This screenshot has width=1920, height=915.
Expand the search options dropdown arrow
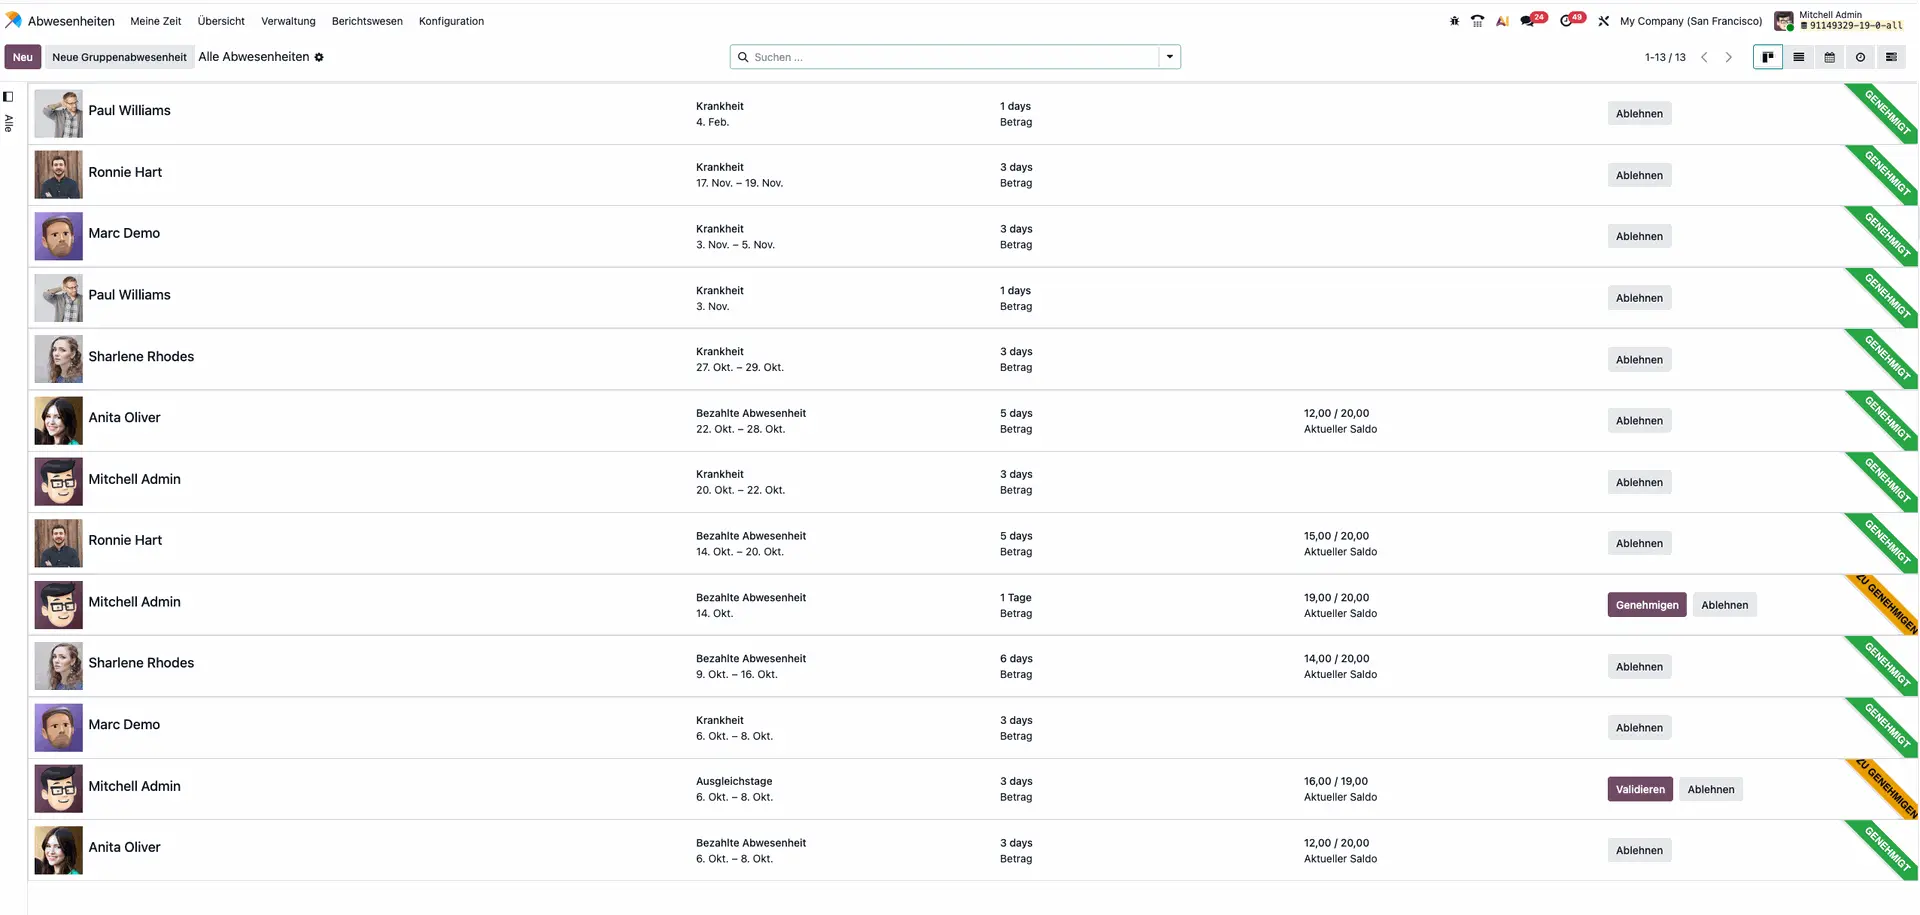pos(1169,57)
